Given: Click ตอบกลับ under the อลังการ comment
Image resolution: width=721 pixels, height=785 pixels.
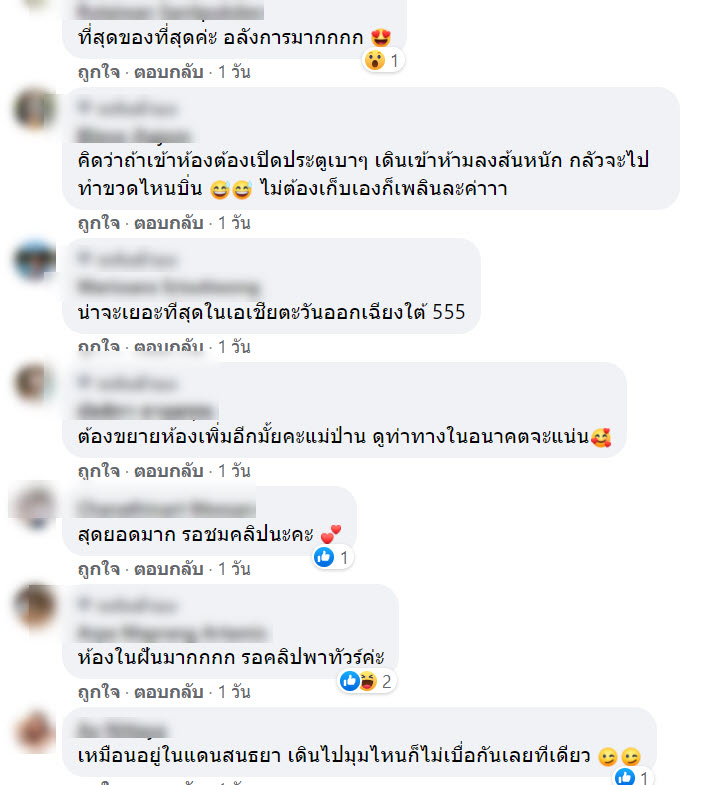Looking at the screenshot, I should (x=169, y=72).
